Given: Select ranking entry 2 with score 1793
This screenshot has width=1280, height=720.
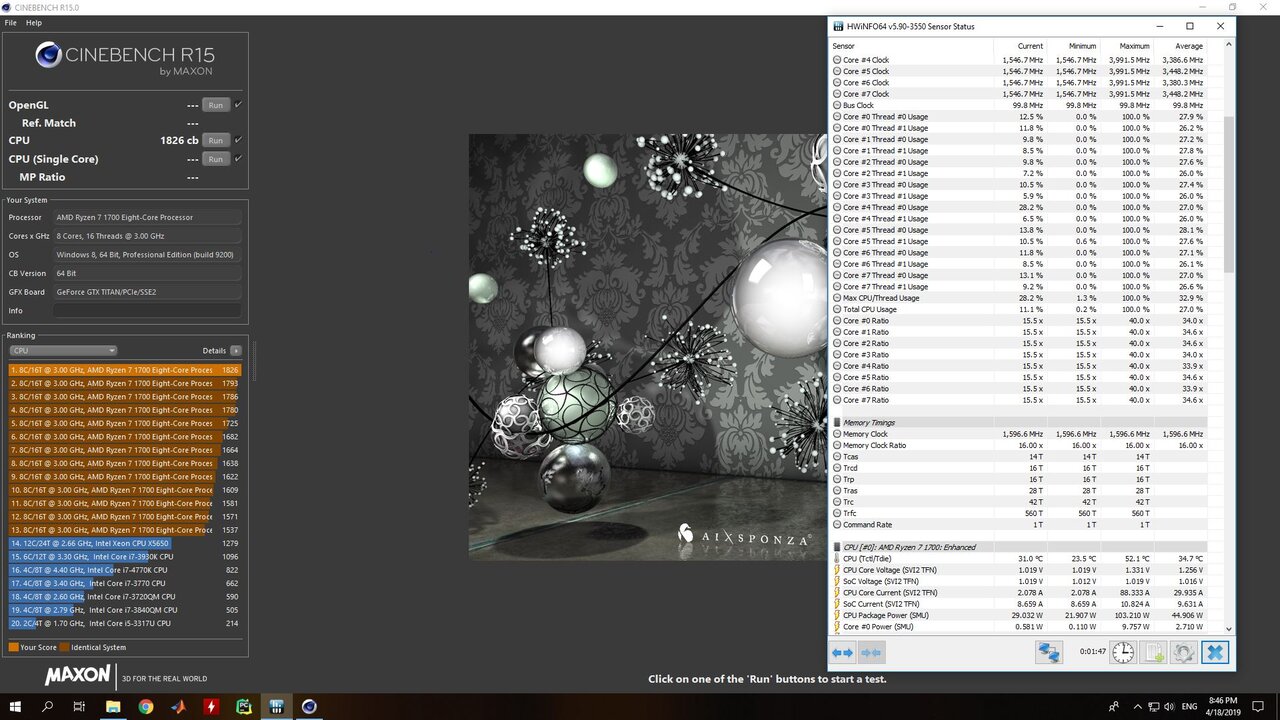Looking at the screenshot, I should (x=125, y=383).
